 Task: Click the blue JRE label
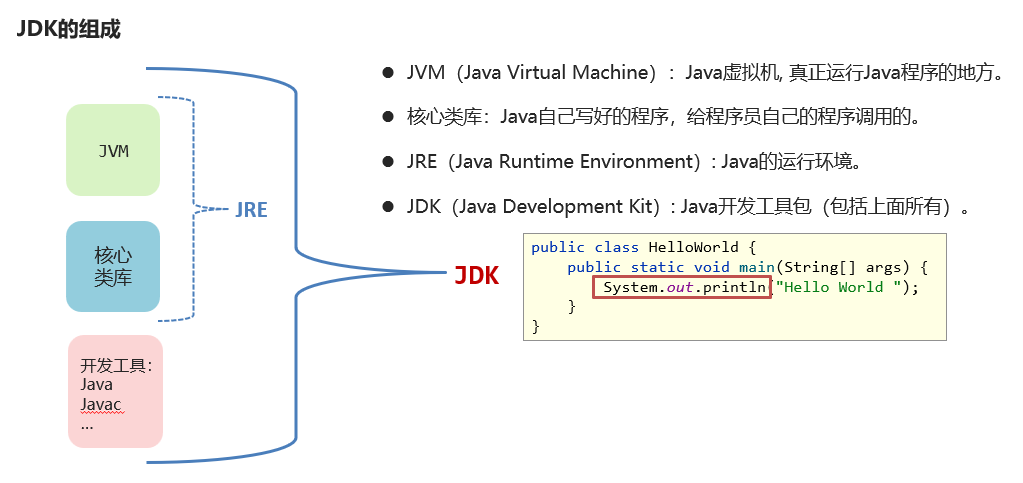[251, 211]
